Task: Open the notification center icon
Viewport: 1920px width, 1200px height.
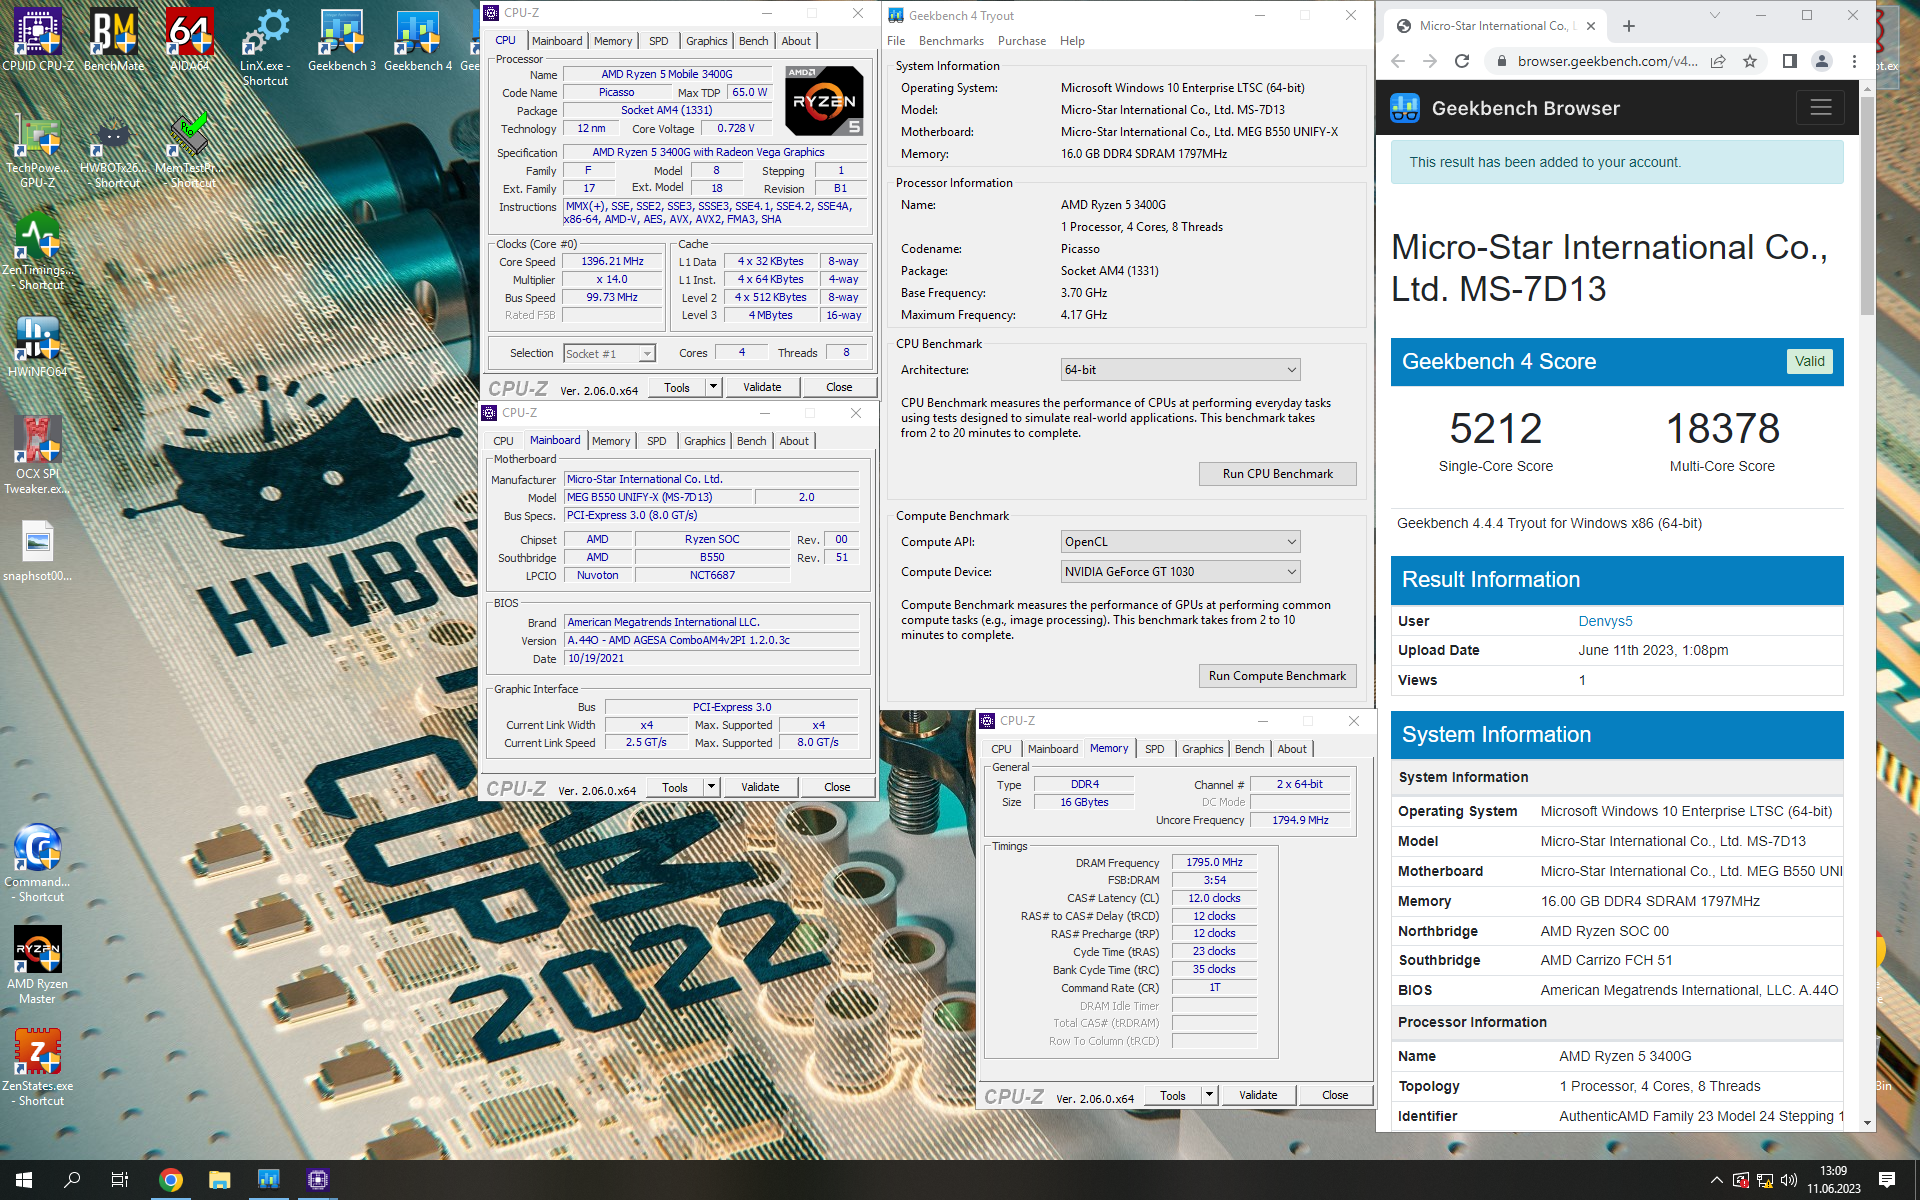Action: (1887, 1180)
